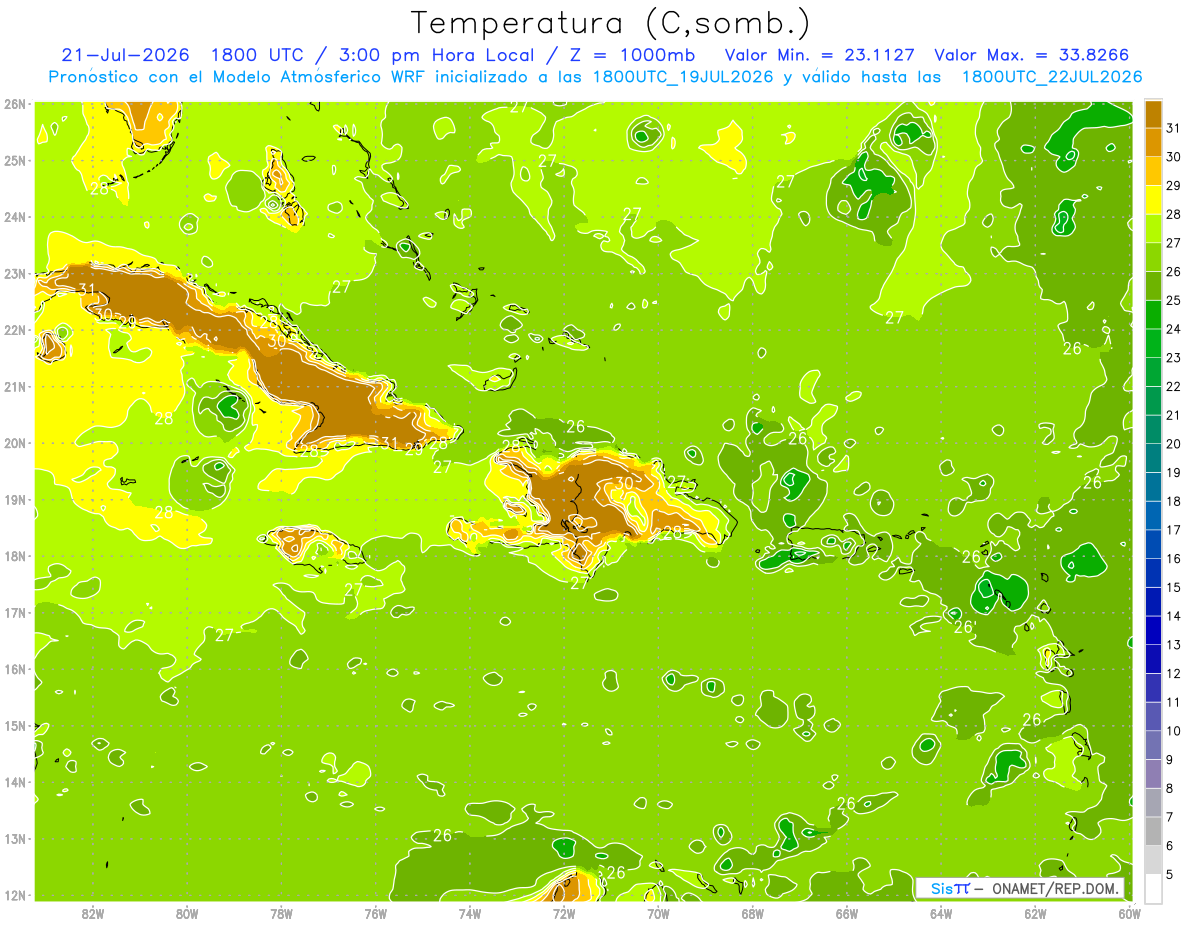Click color bar label "15"
Viewport: 1200px width, 927px height.
(1174, 588)
